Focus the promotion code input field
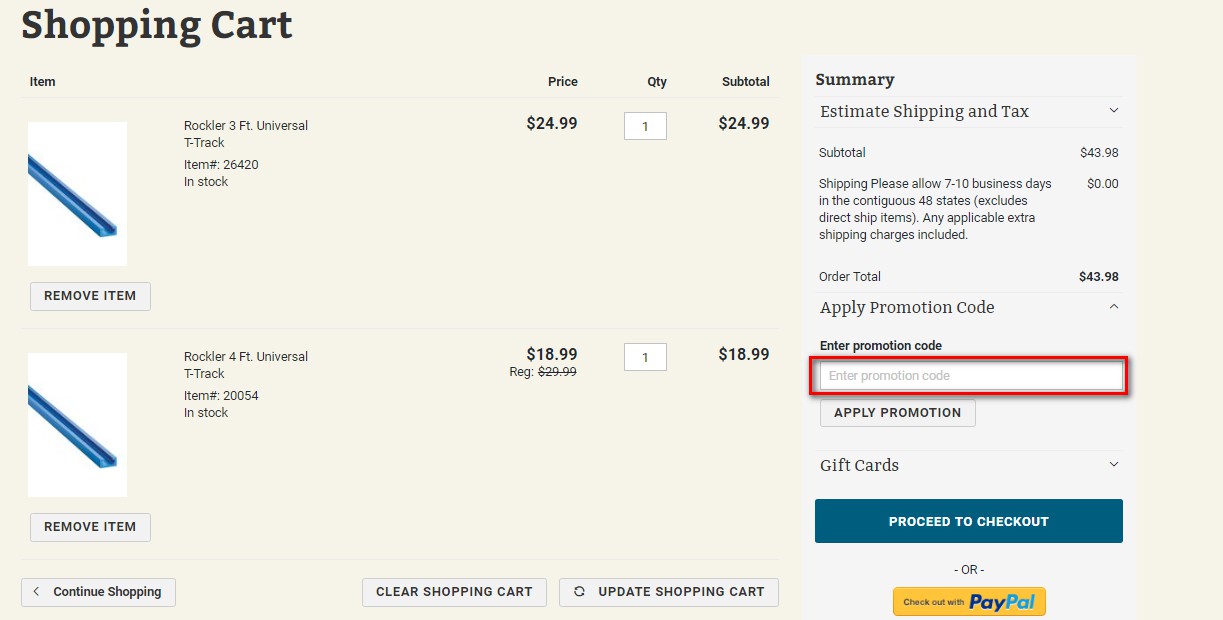 (971, 376)
